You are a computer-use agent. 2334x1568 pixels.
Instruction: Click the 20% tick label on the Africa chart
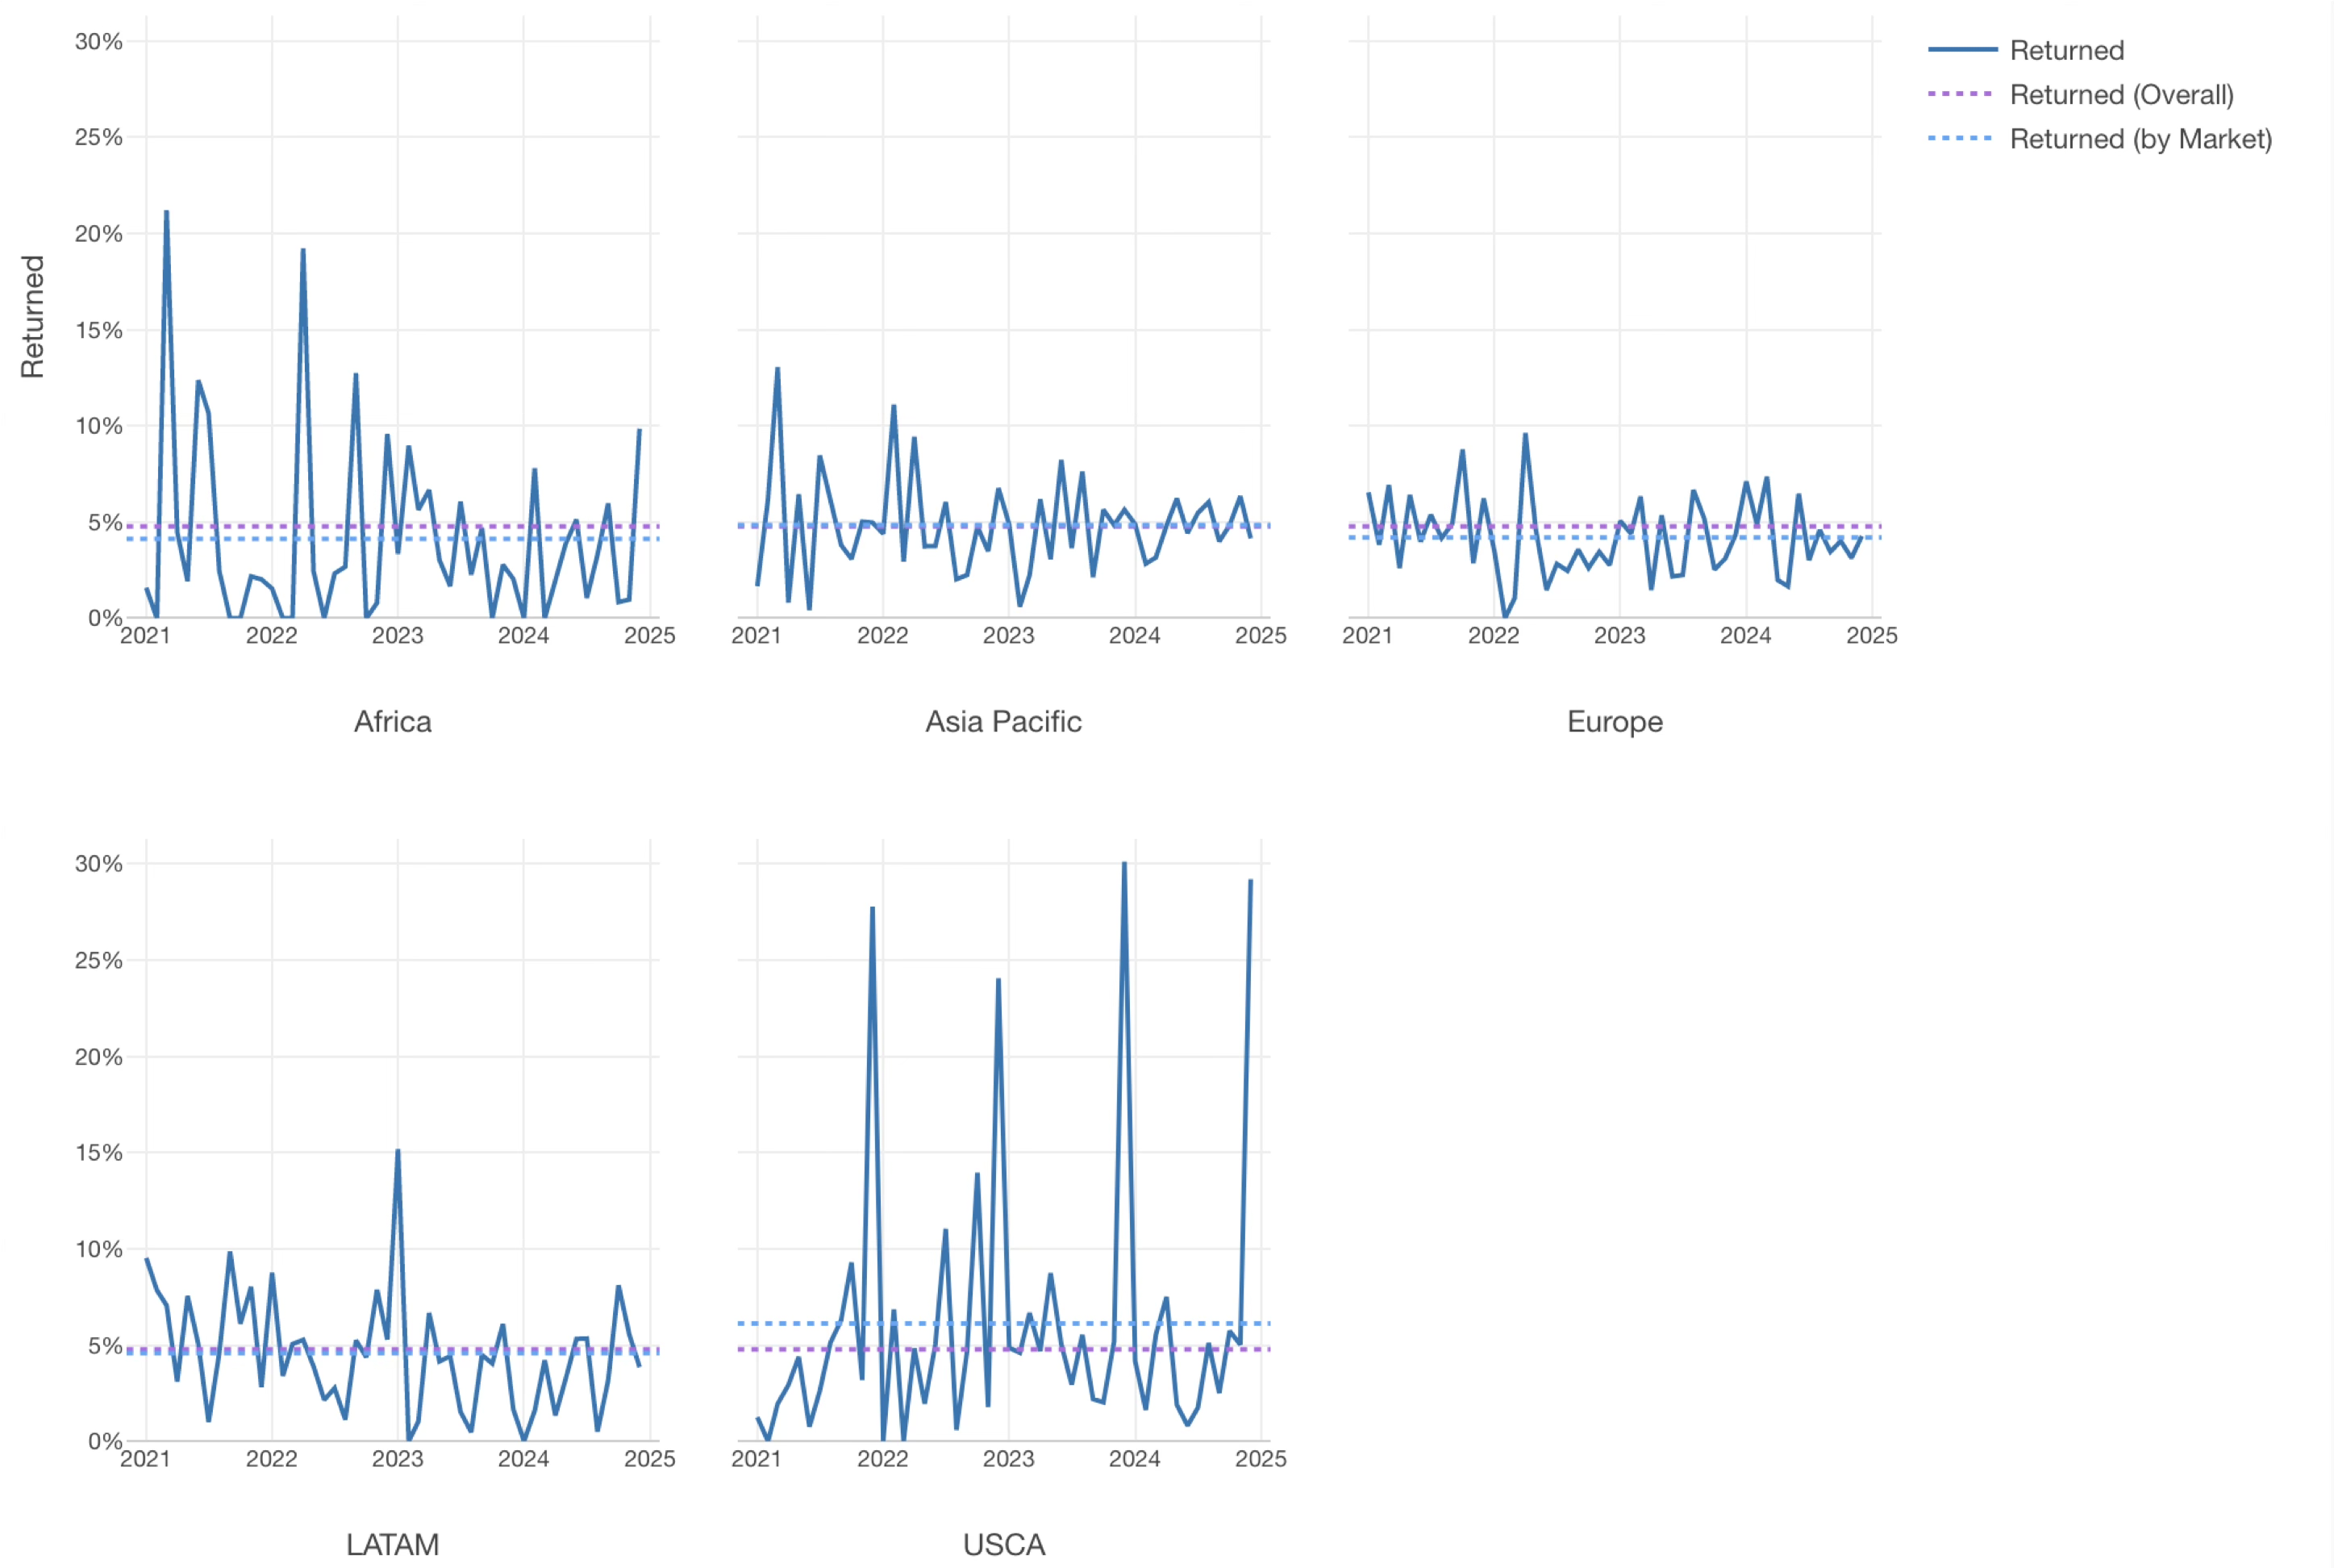[x=99, y=233]
